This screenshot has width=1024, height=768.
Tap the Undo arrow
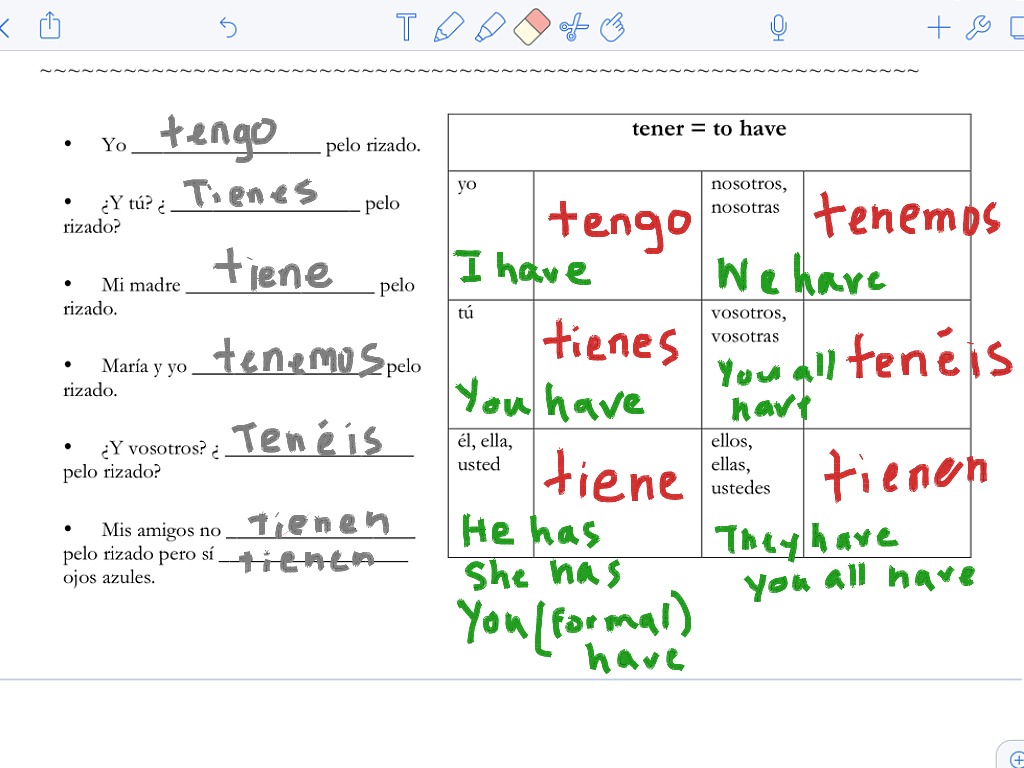click(228, 28)
